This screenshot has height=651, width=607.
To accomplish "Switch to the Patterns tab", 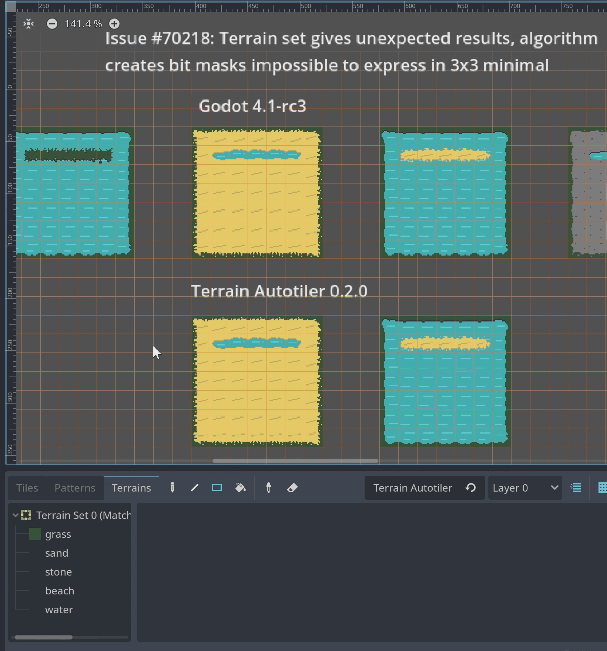I will point(75,488).
